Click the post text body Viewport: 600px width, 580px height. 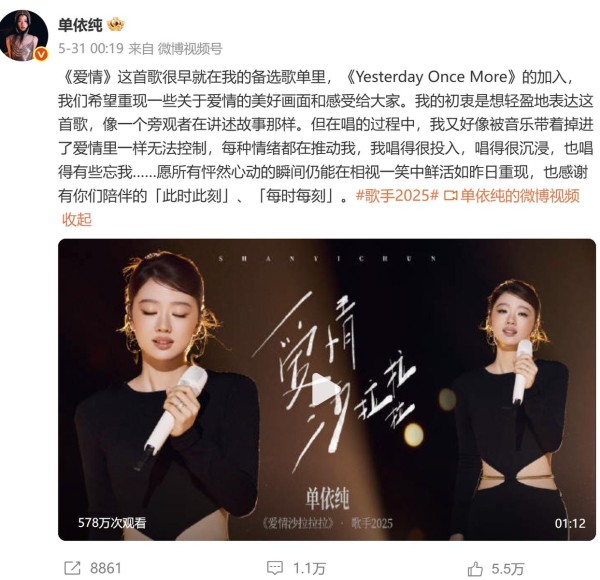[x=325, y=136]
